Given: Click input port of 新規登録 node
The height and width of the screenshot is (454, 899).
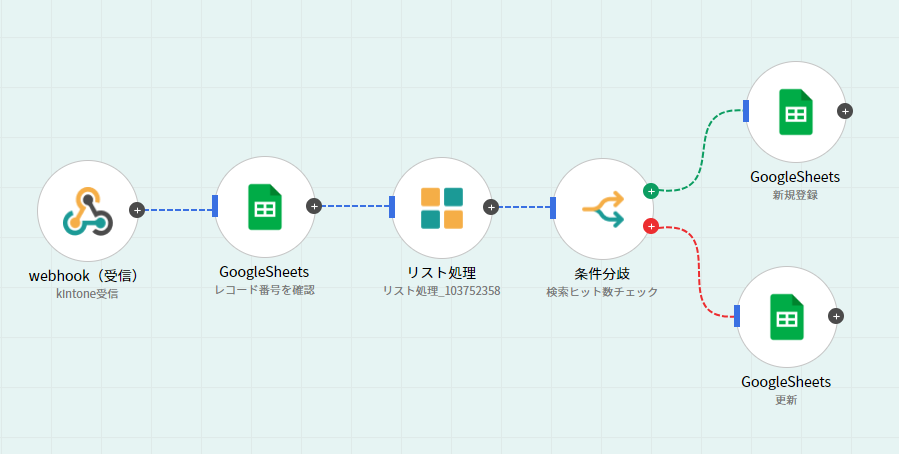Looking at the screenshot, I should [746, 111].
